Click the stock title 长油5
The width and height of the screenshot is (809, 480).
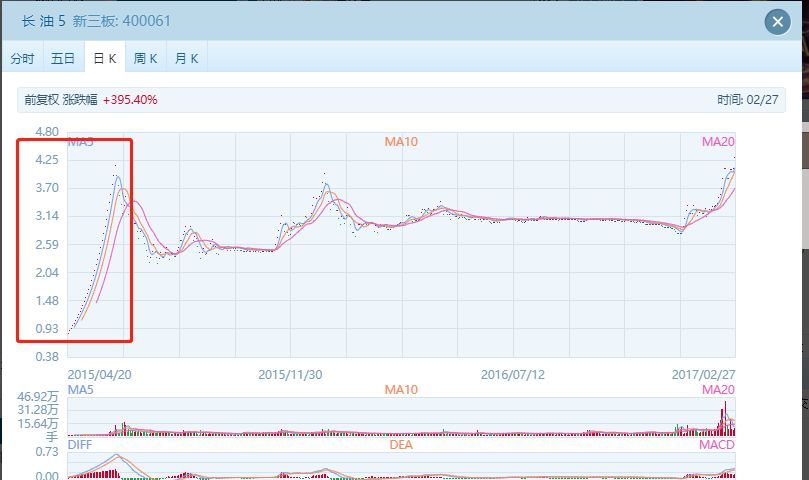(x=43, y=21)
